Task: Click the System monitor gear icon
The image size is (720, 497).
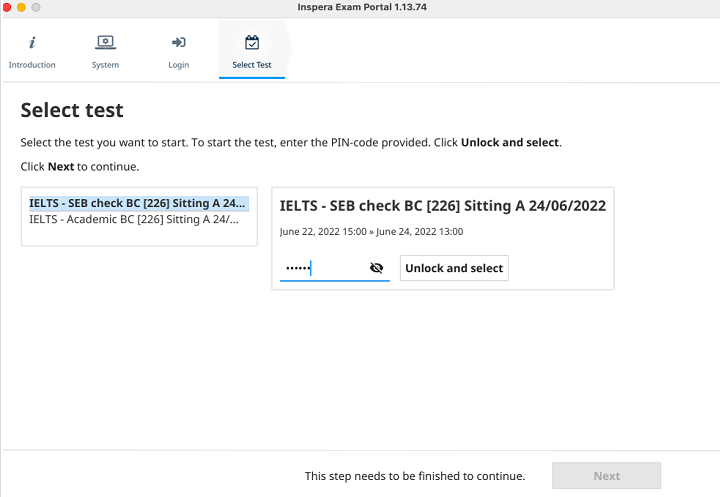Action: pyautogui.click(x=105, y=42)
